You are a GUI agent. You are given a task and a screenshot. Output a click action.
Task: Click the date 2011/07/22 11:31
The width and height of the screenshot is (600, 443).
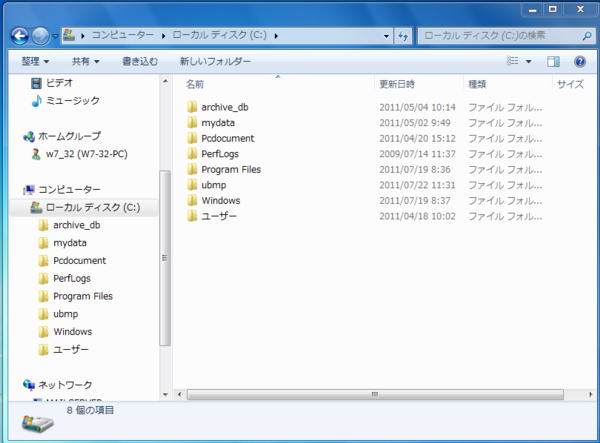pyautogui.click(x=417, y=185)
